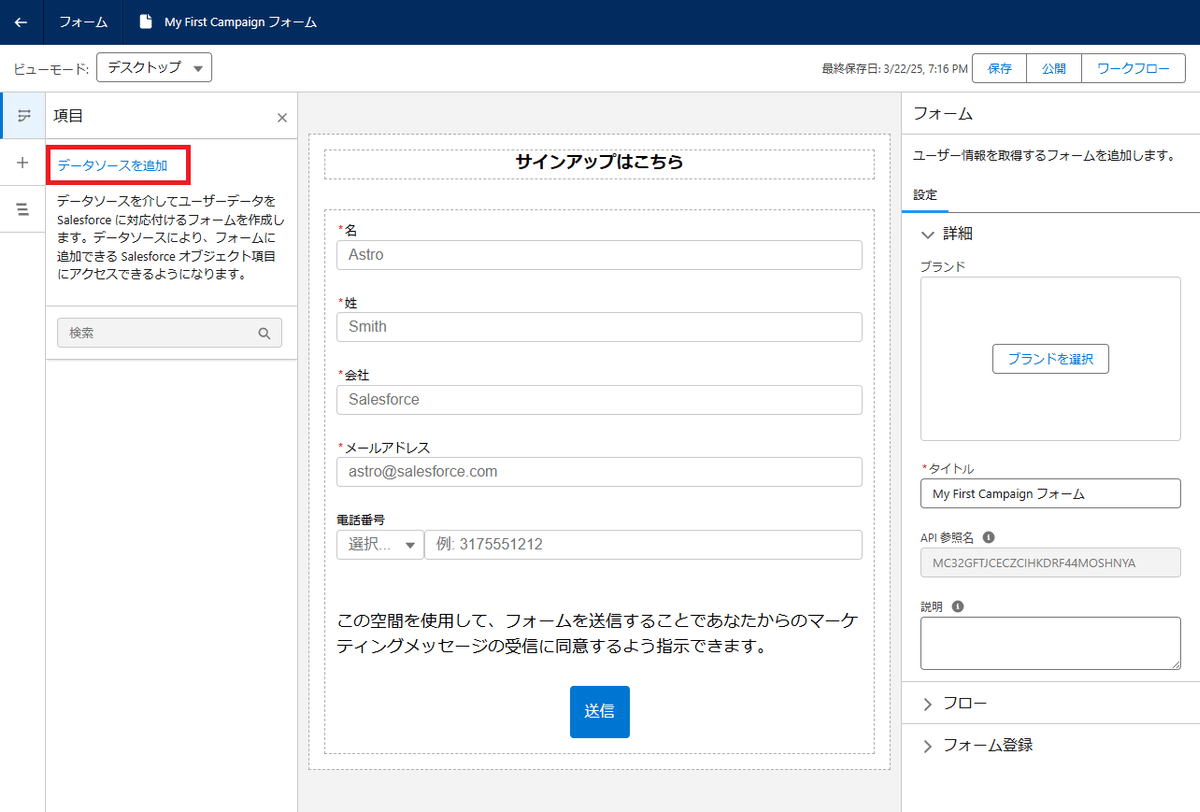1200x812 pixels.
Task: Click the 最終保存日 timestamp text
Action: coord(894,69)
